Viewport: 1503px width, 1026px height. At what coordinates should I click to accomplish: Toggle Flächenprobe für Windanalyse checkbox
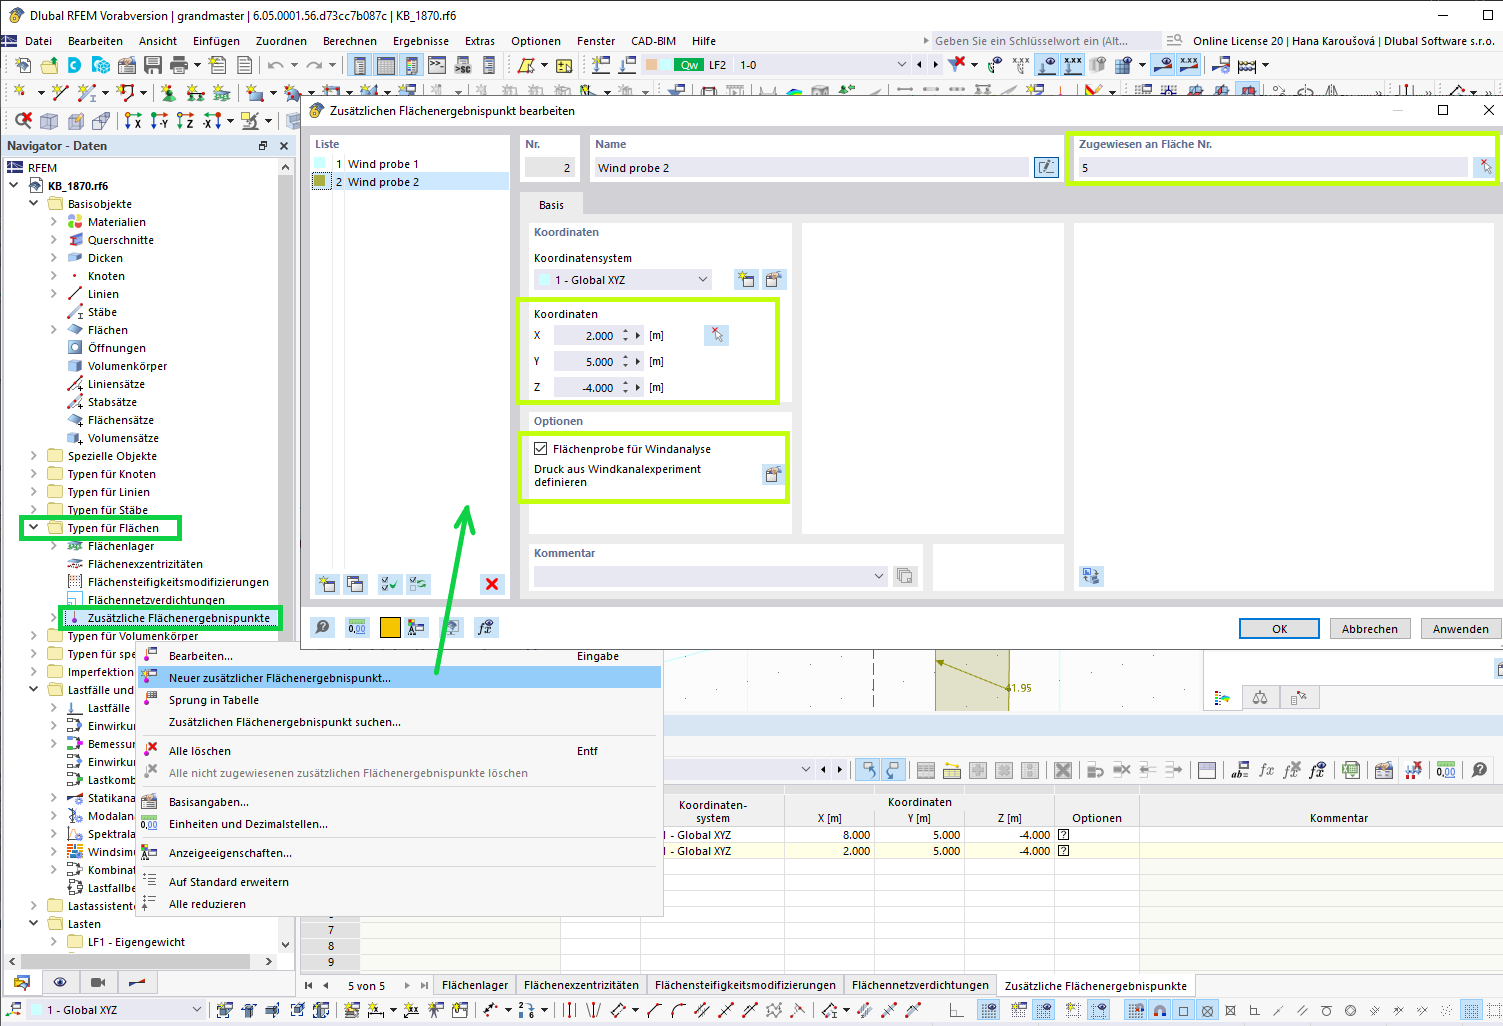click(x=541, y=449)
